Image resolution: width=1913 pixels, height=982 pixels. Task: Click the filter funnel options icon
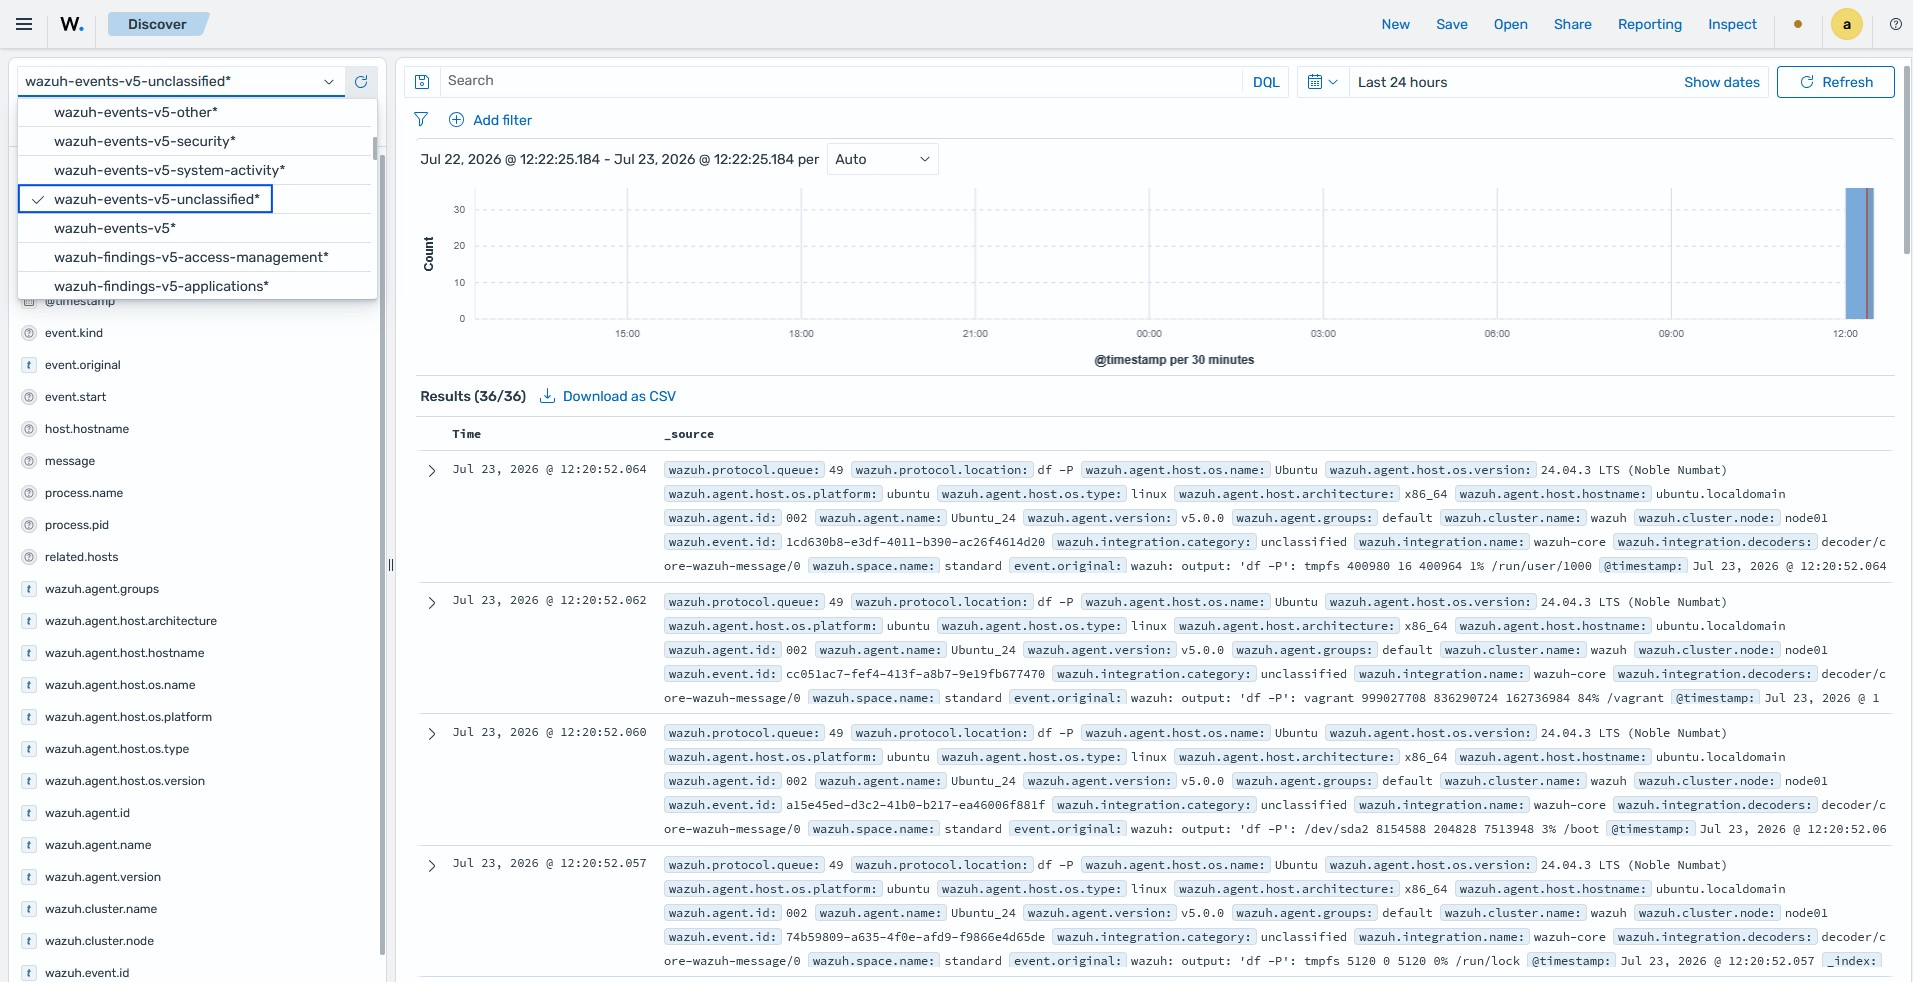click(x=421, y=120)
